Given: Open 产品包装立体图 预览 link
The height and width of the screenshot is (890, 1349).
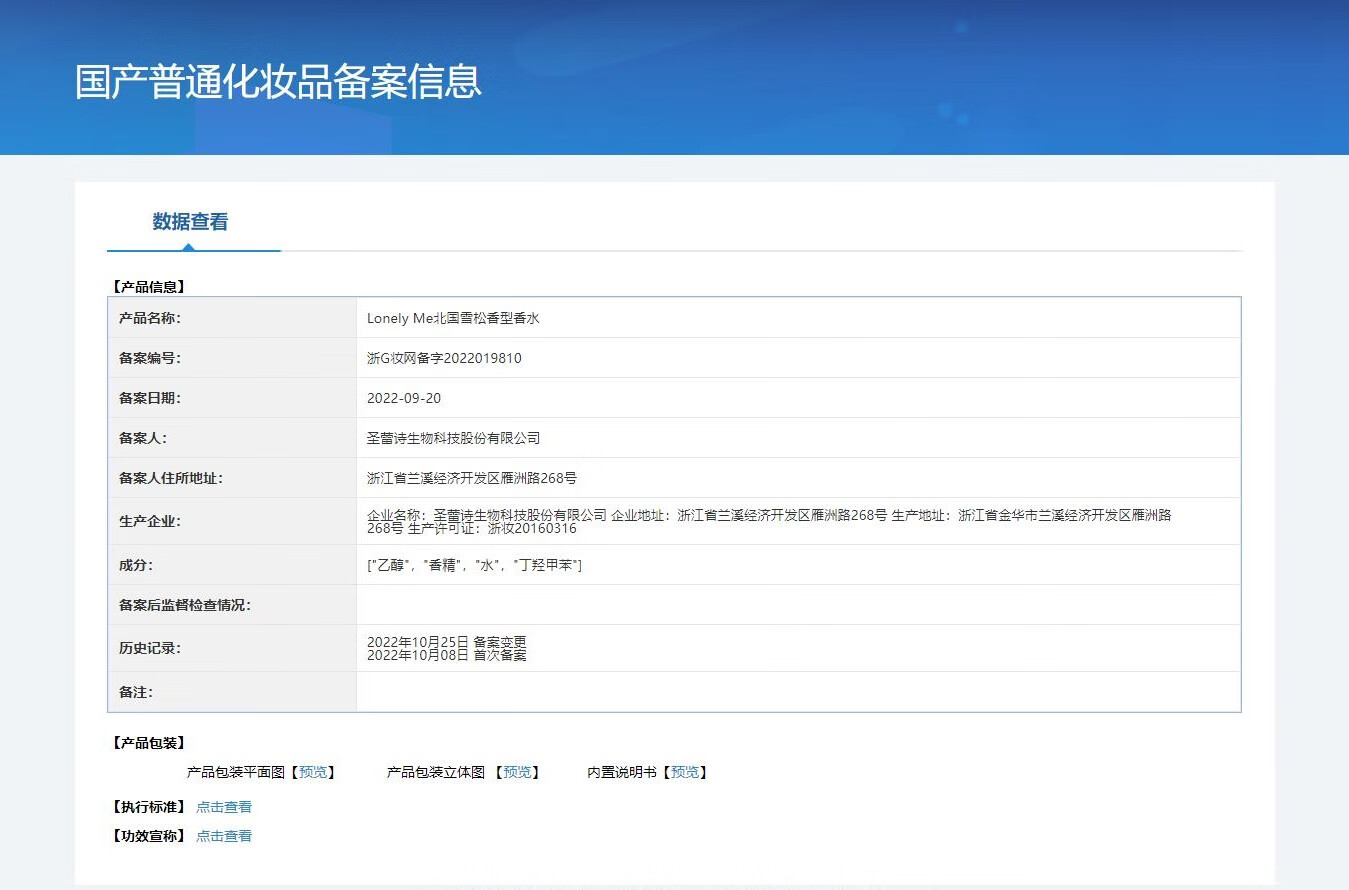Looking at the screenshot, I should 517,772.
